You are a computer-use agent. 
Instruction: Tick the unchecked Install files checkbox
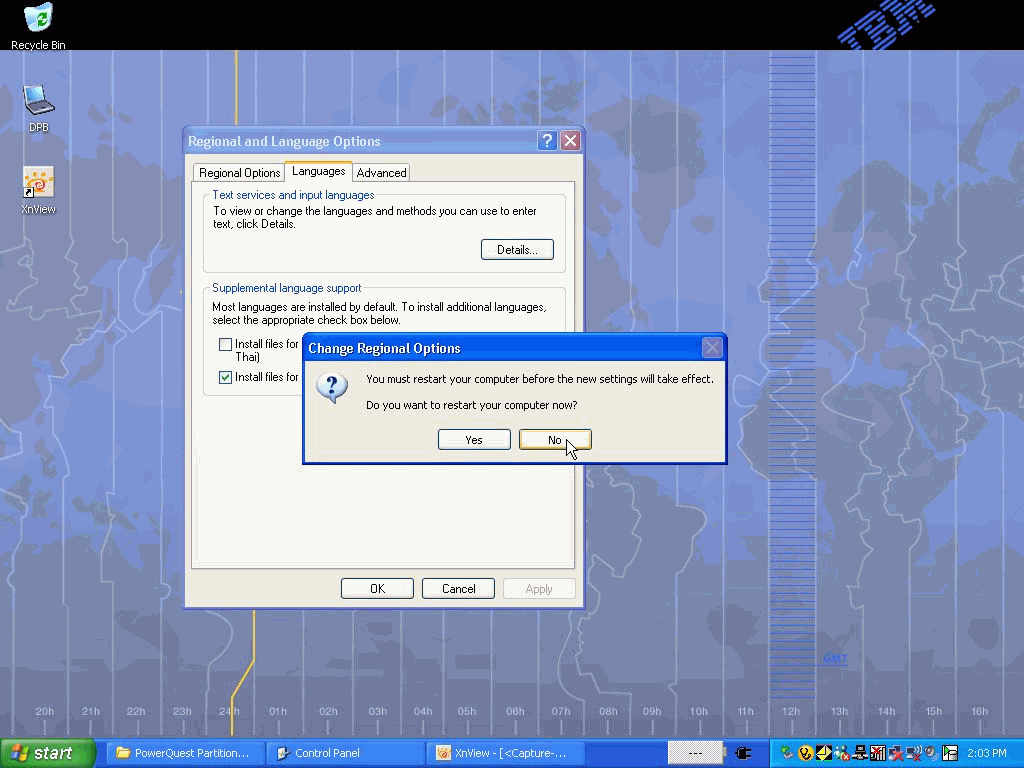(x=226, y=345)
